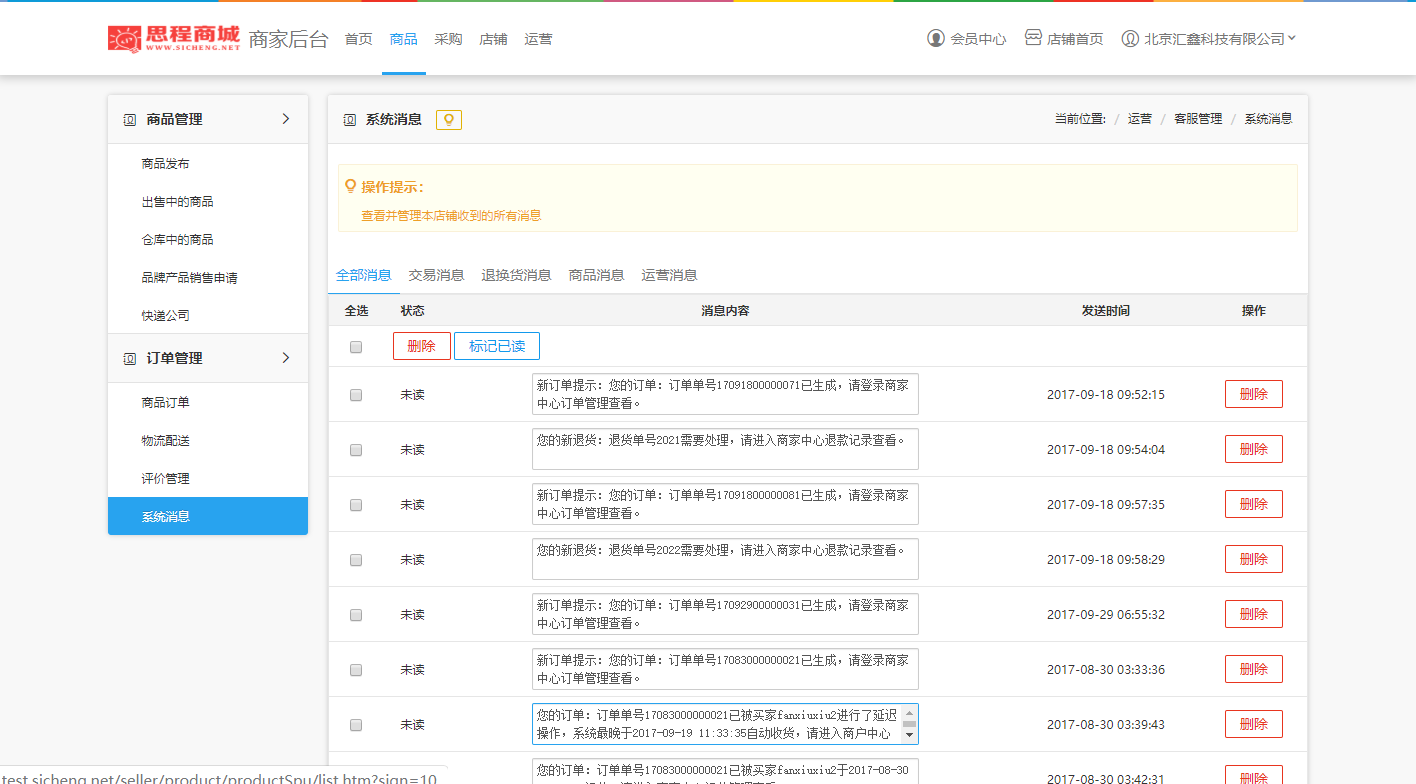Click the 运营 breadcrumb link
Viewport: 1416px width, 784px height.
(1140, 119)
